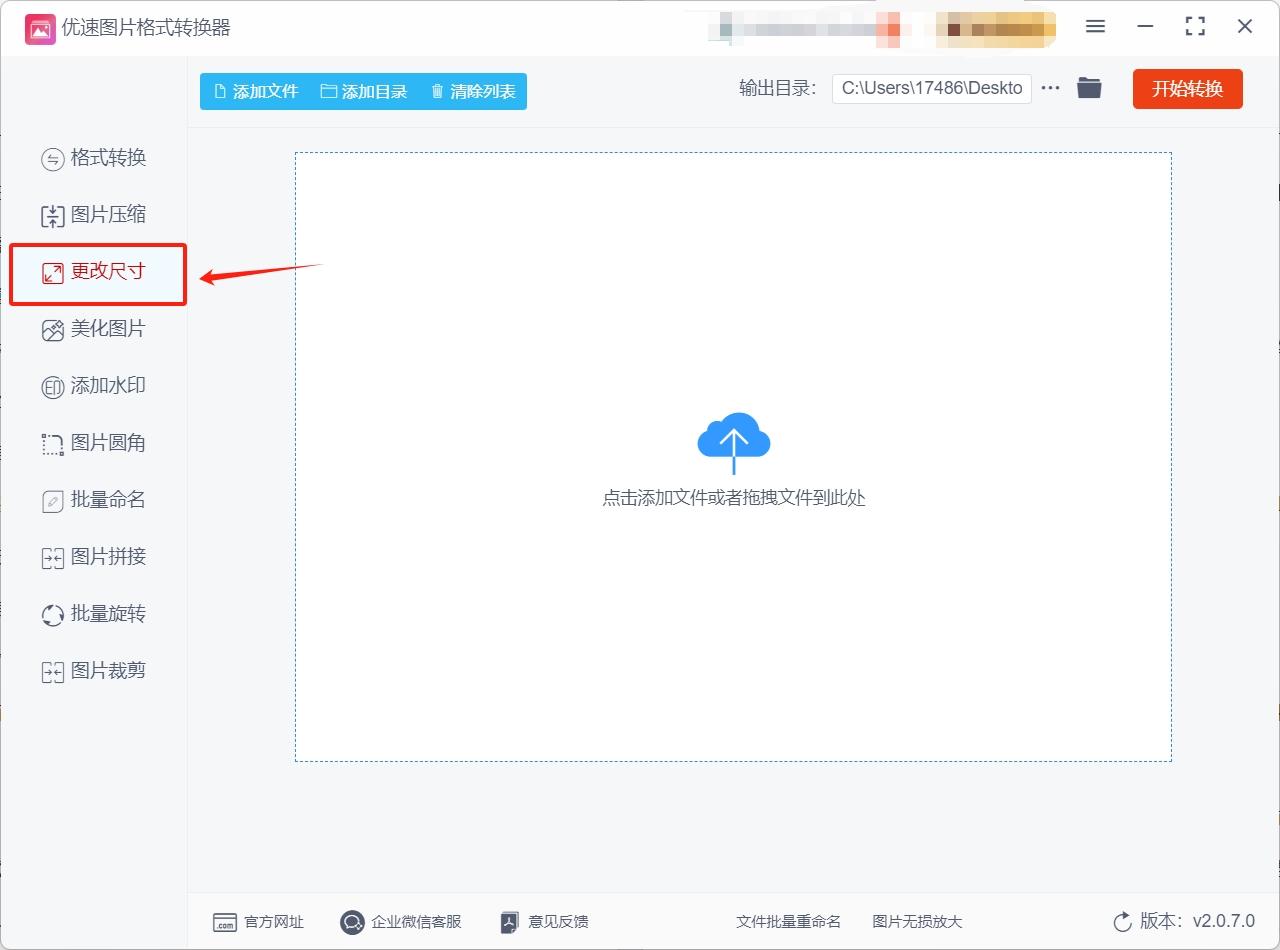Open the 添加水印 add watermark section
This screenshot has width=1280, height=950.
pyautogui.click(x=94, y=386)
